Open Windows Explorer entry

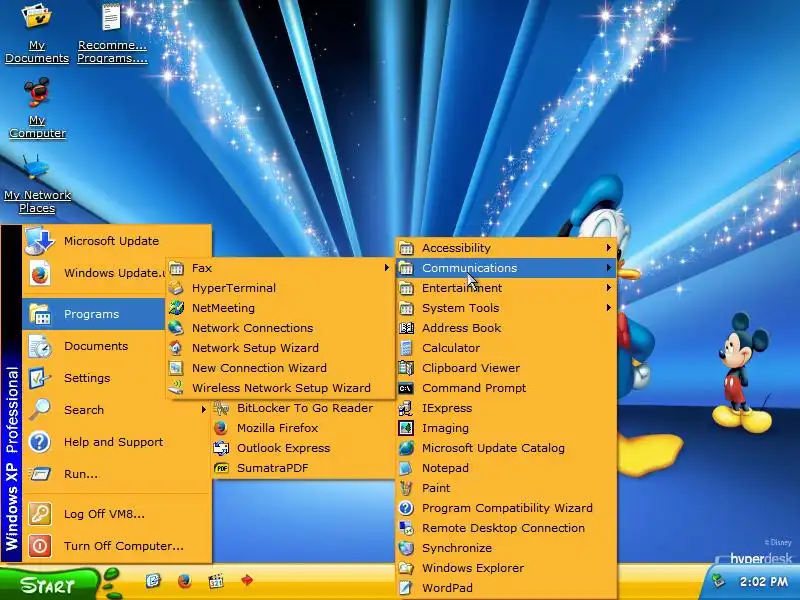[x=507, y=568]
